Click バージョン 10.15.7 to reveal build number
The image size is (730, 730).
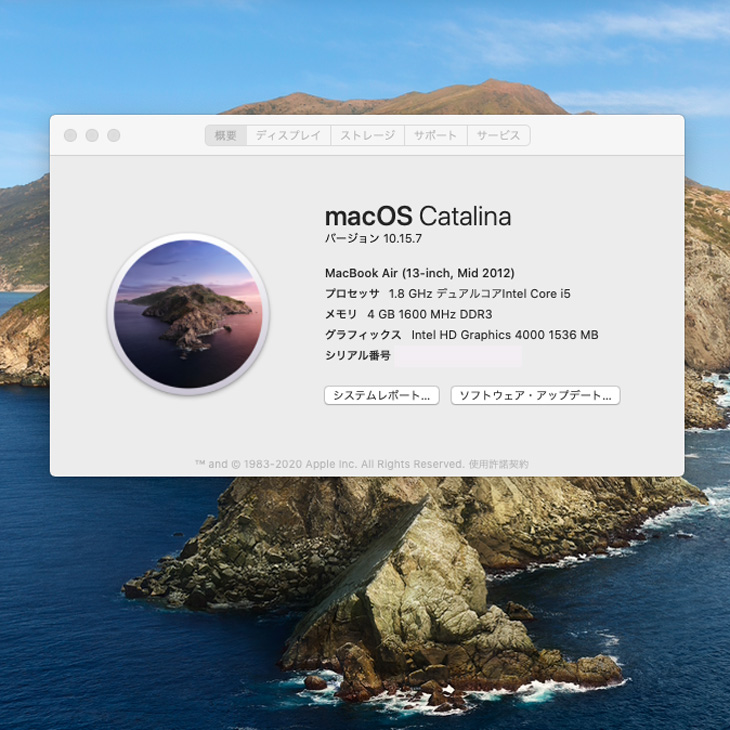click(373, 238)
